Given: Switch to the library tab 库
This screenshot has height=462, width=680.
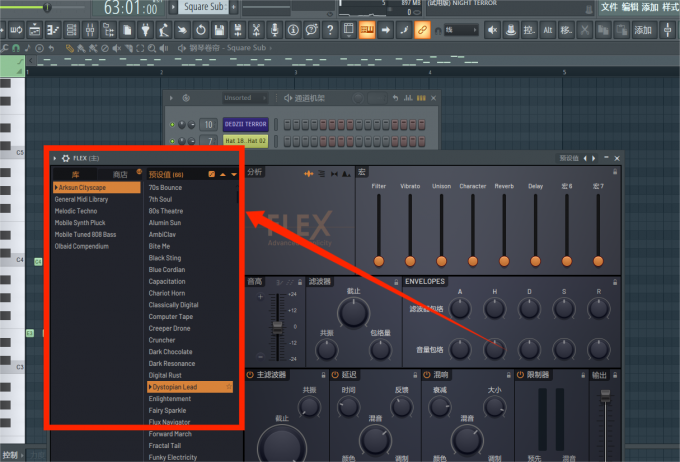Looking at the screenshot, I should (75, 174).
